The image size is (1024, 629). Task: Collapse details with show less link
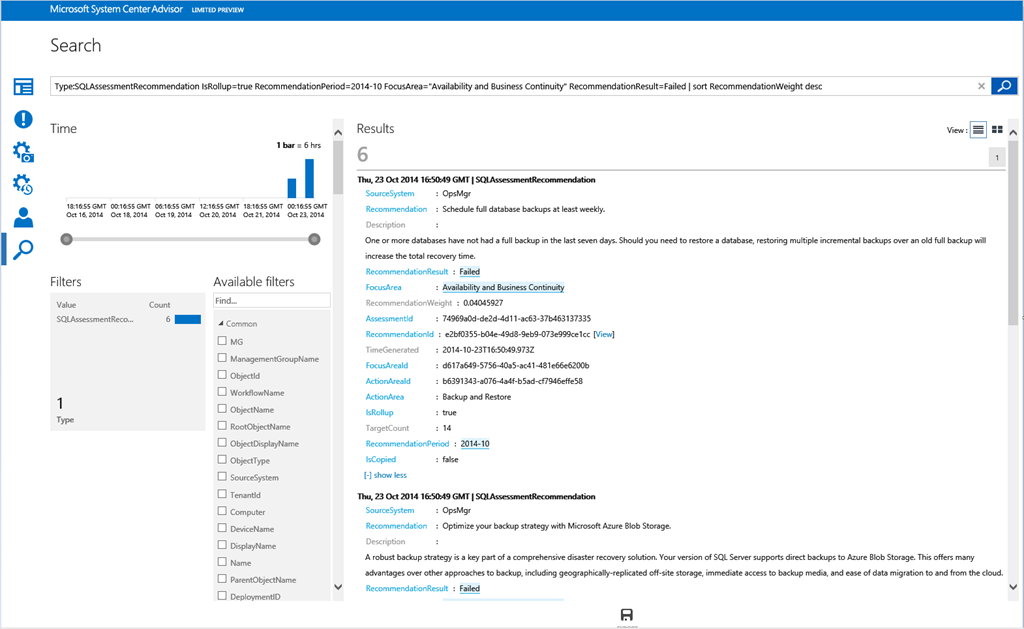[385, 475]
